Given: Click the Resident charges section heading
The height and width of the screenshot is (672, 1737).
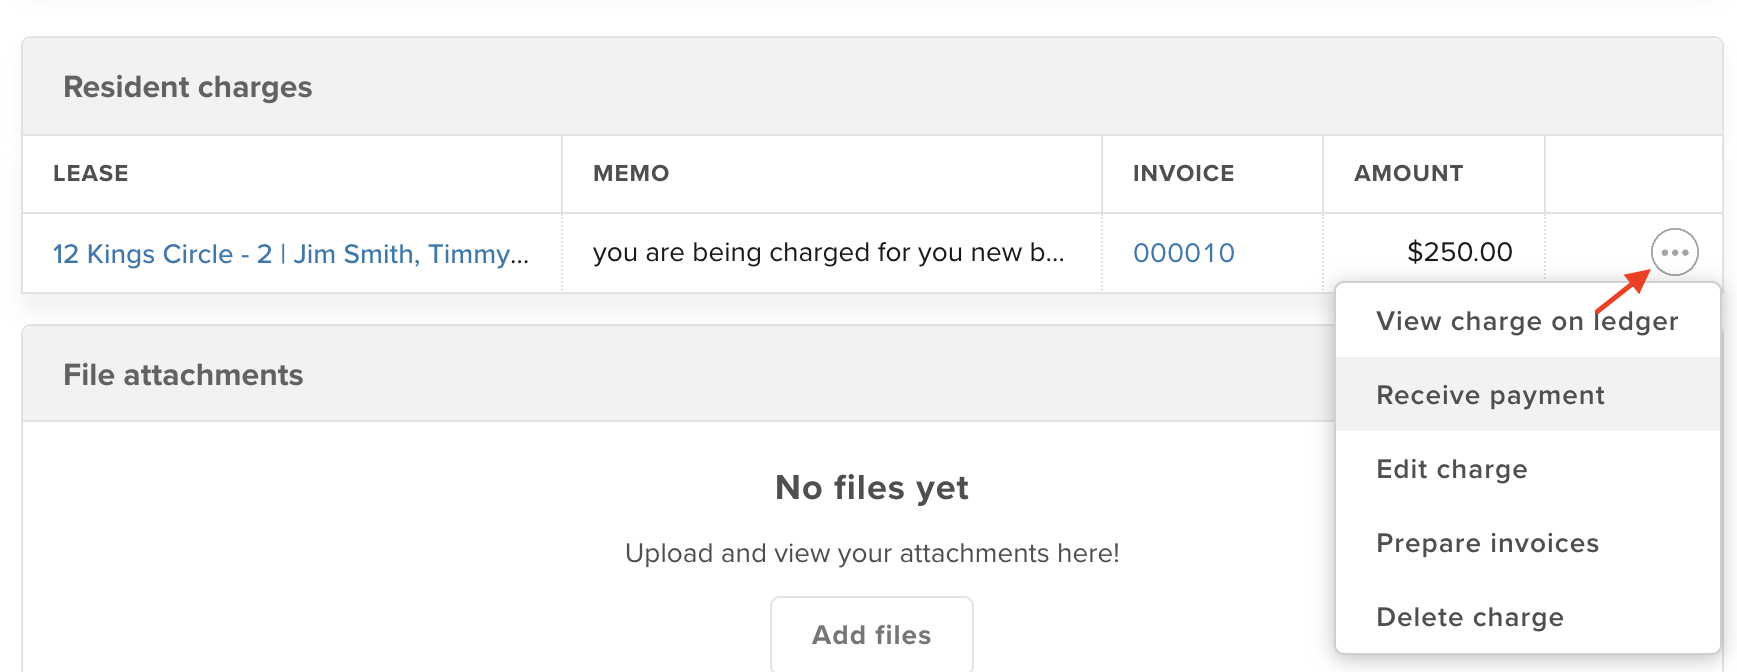Looking at the screenshot, I should tap(188, 87).
